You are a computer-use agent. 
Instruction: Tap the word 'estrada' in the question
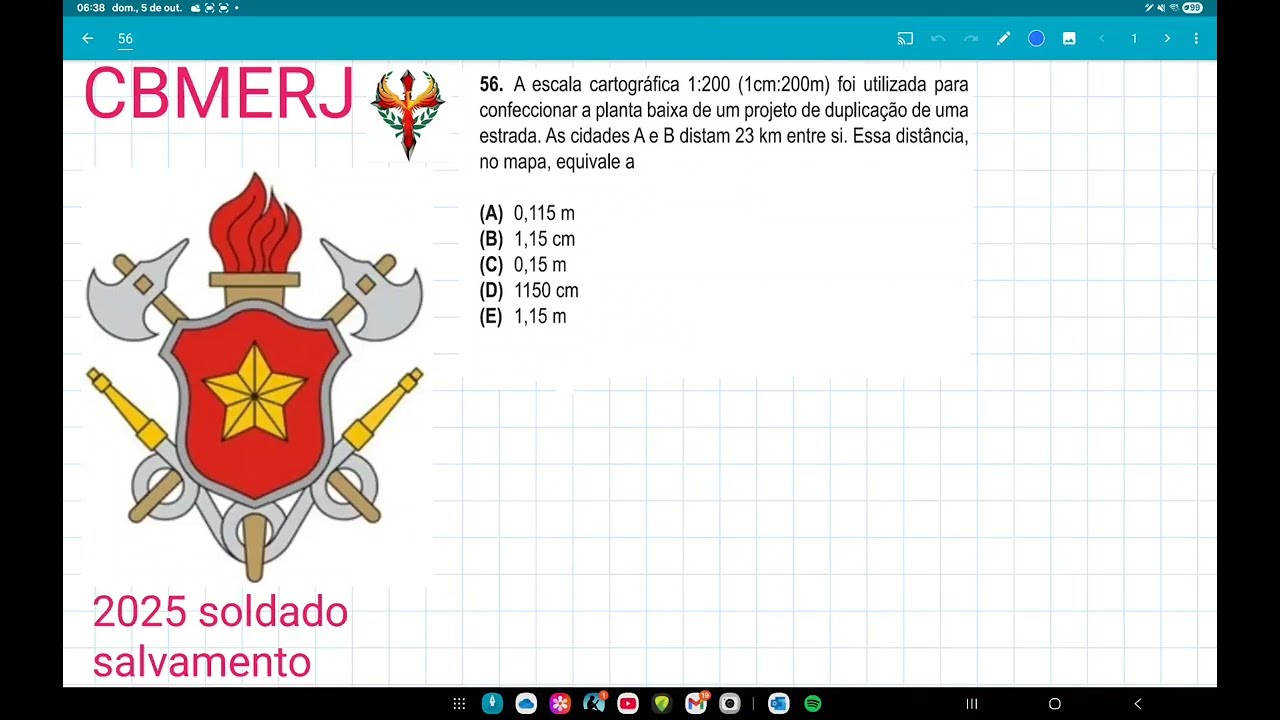pos(509,136)
